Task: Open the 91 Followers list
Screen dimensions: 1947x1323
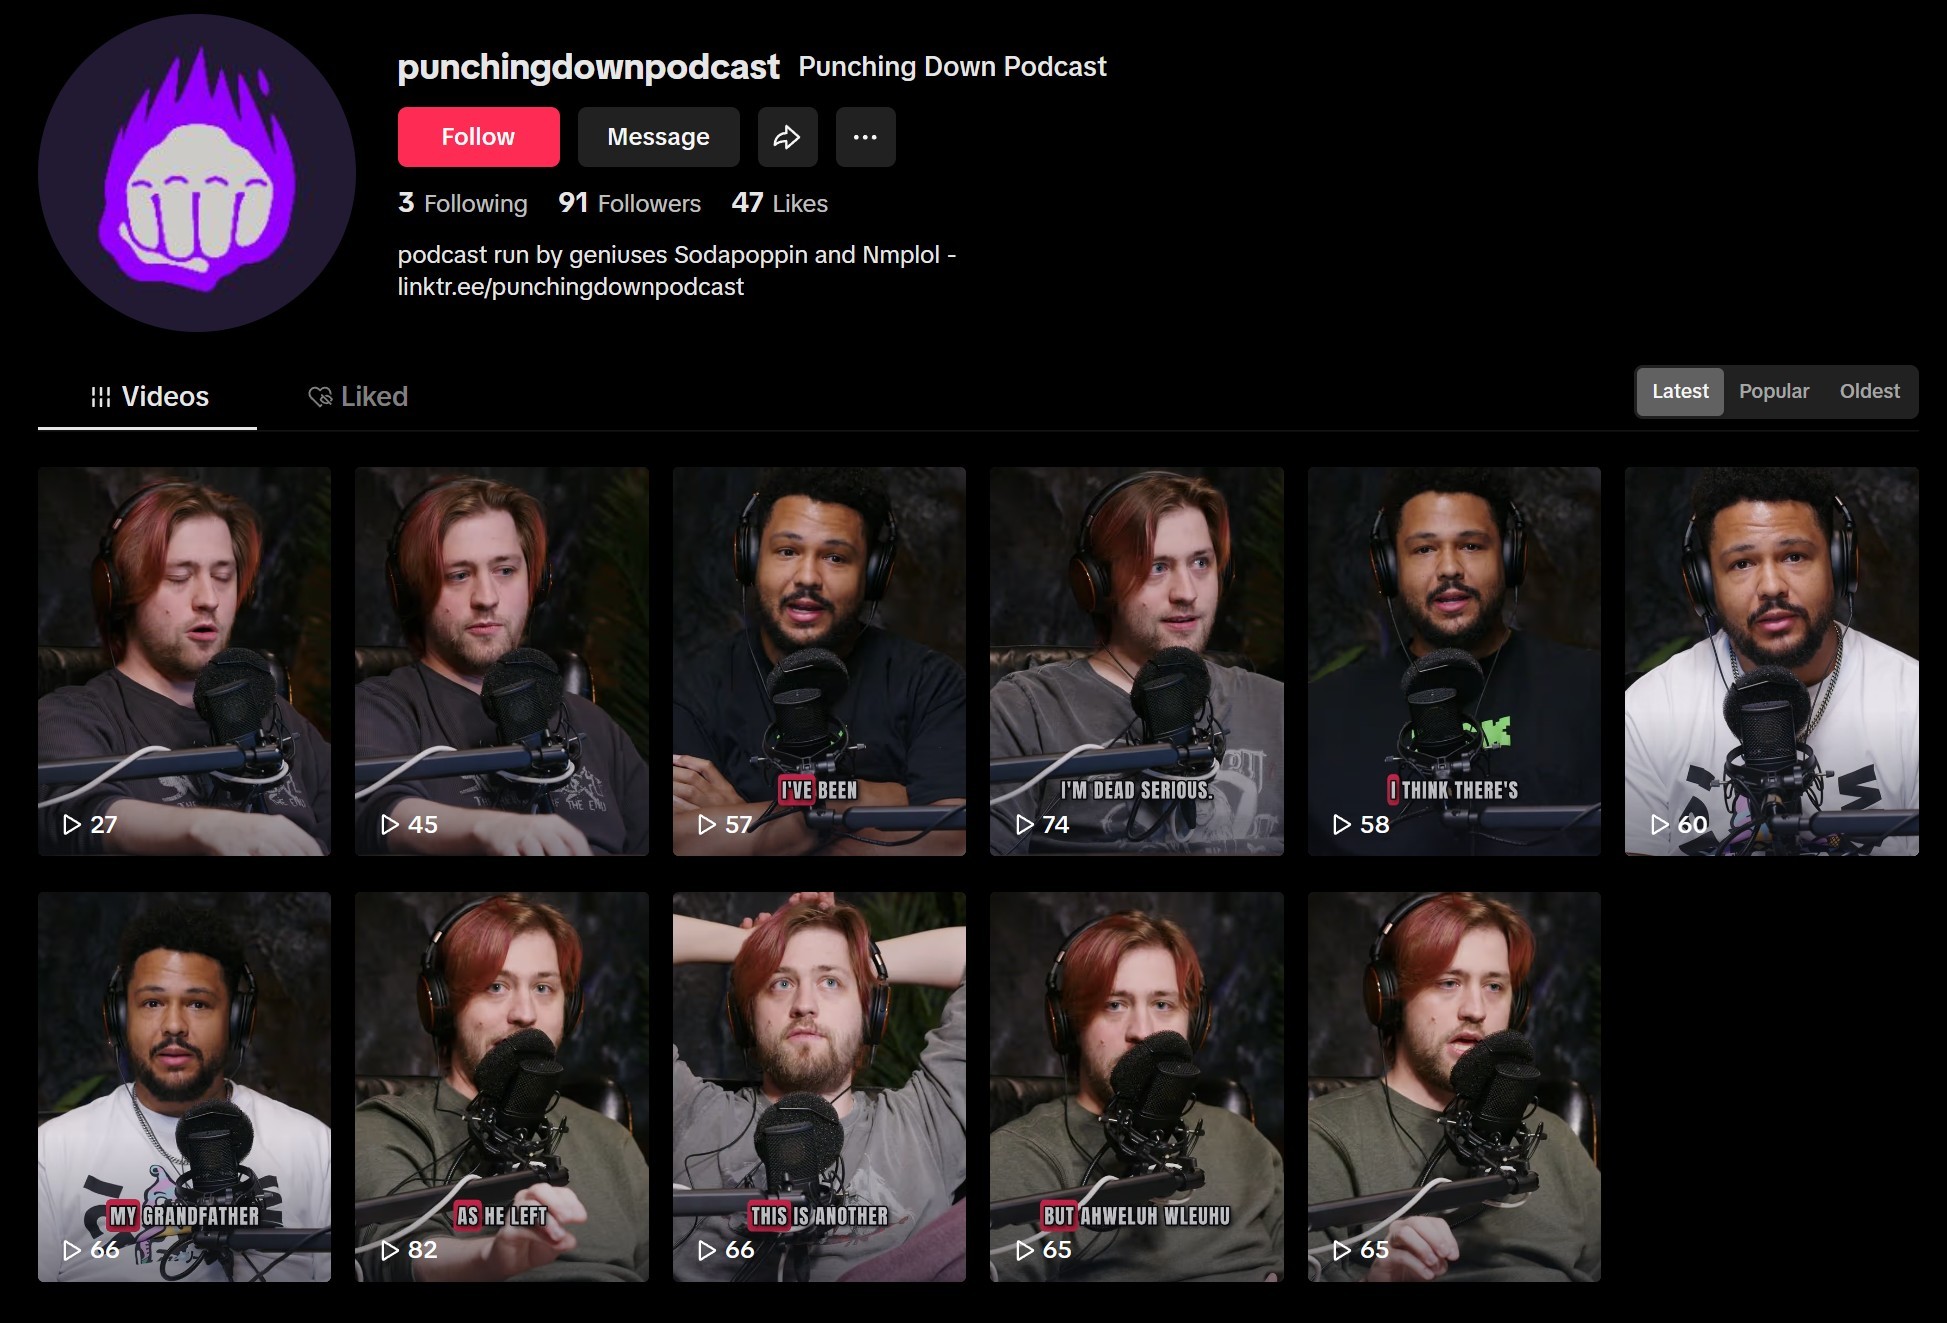Action: 629,203
